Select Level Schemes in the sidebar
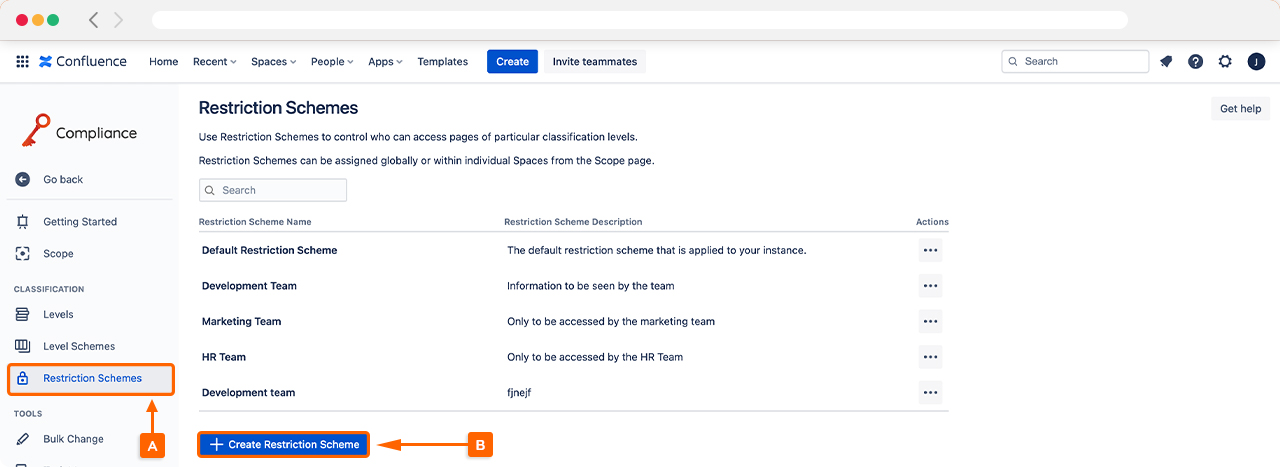Screen dimensions: 1280x467 click(x=78, y=346)
